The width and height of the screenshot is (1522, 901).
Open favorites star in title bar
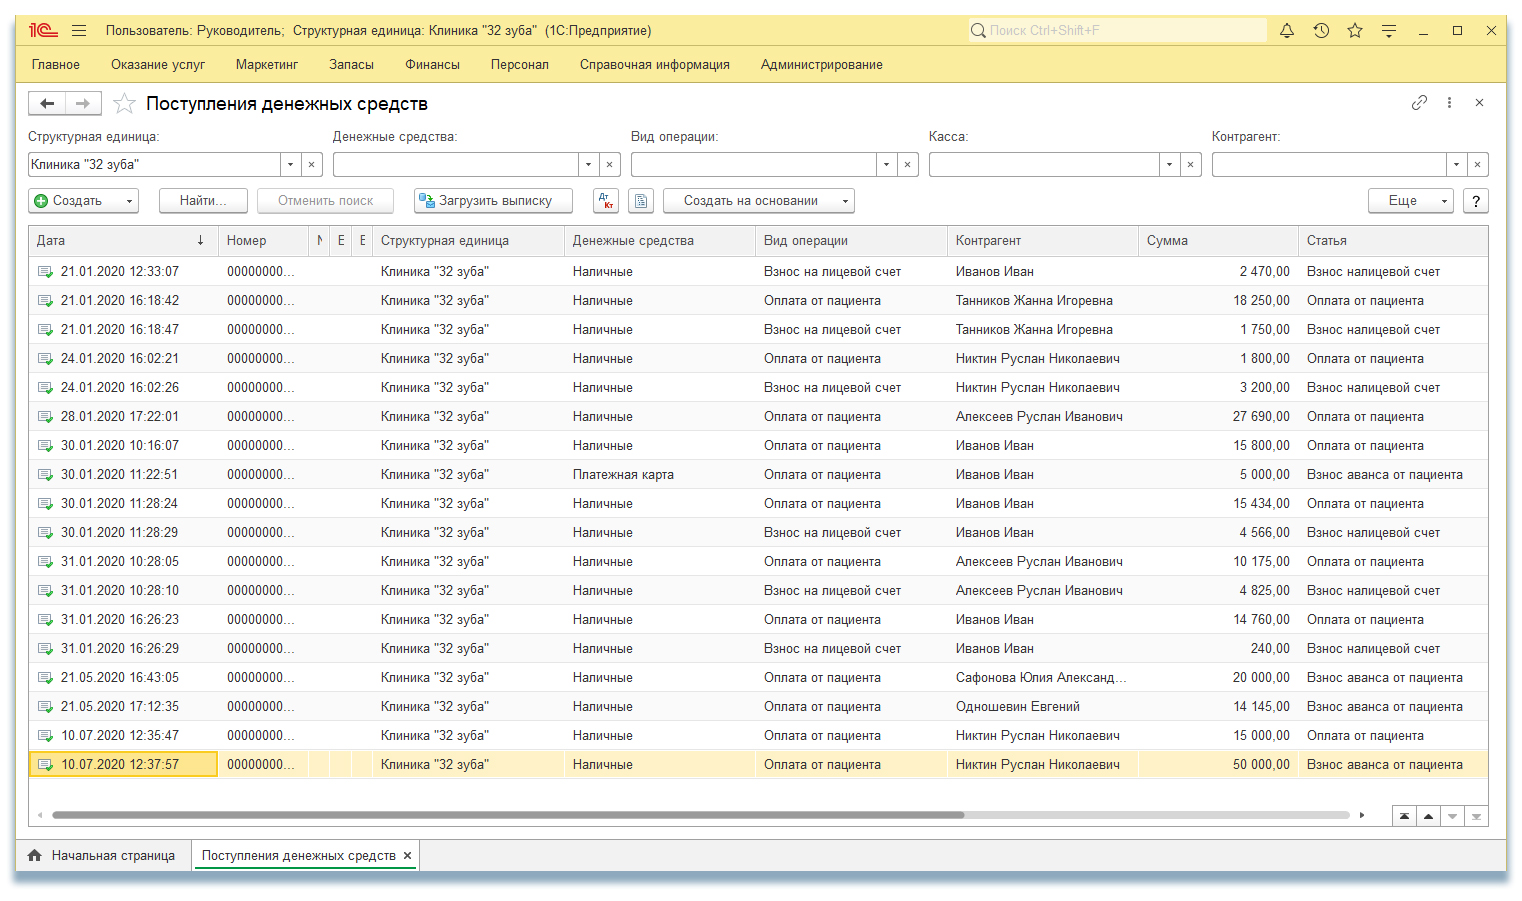pyautogui.click(x=1355, y=31)
